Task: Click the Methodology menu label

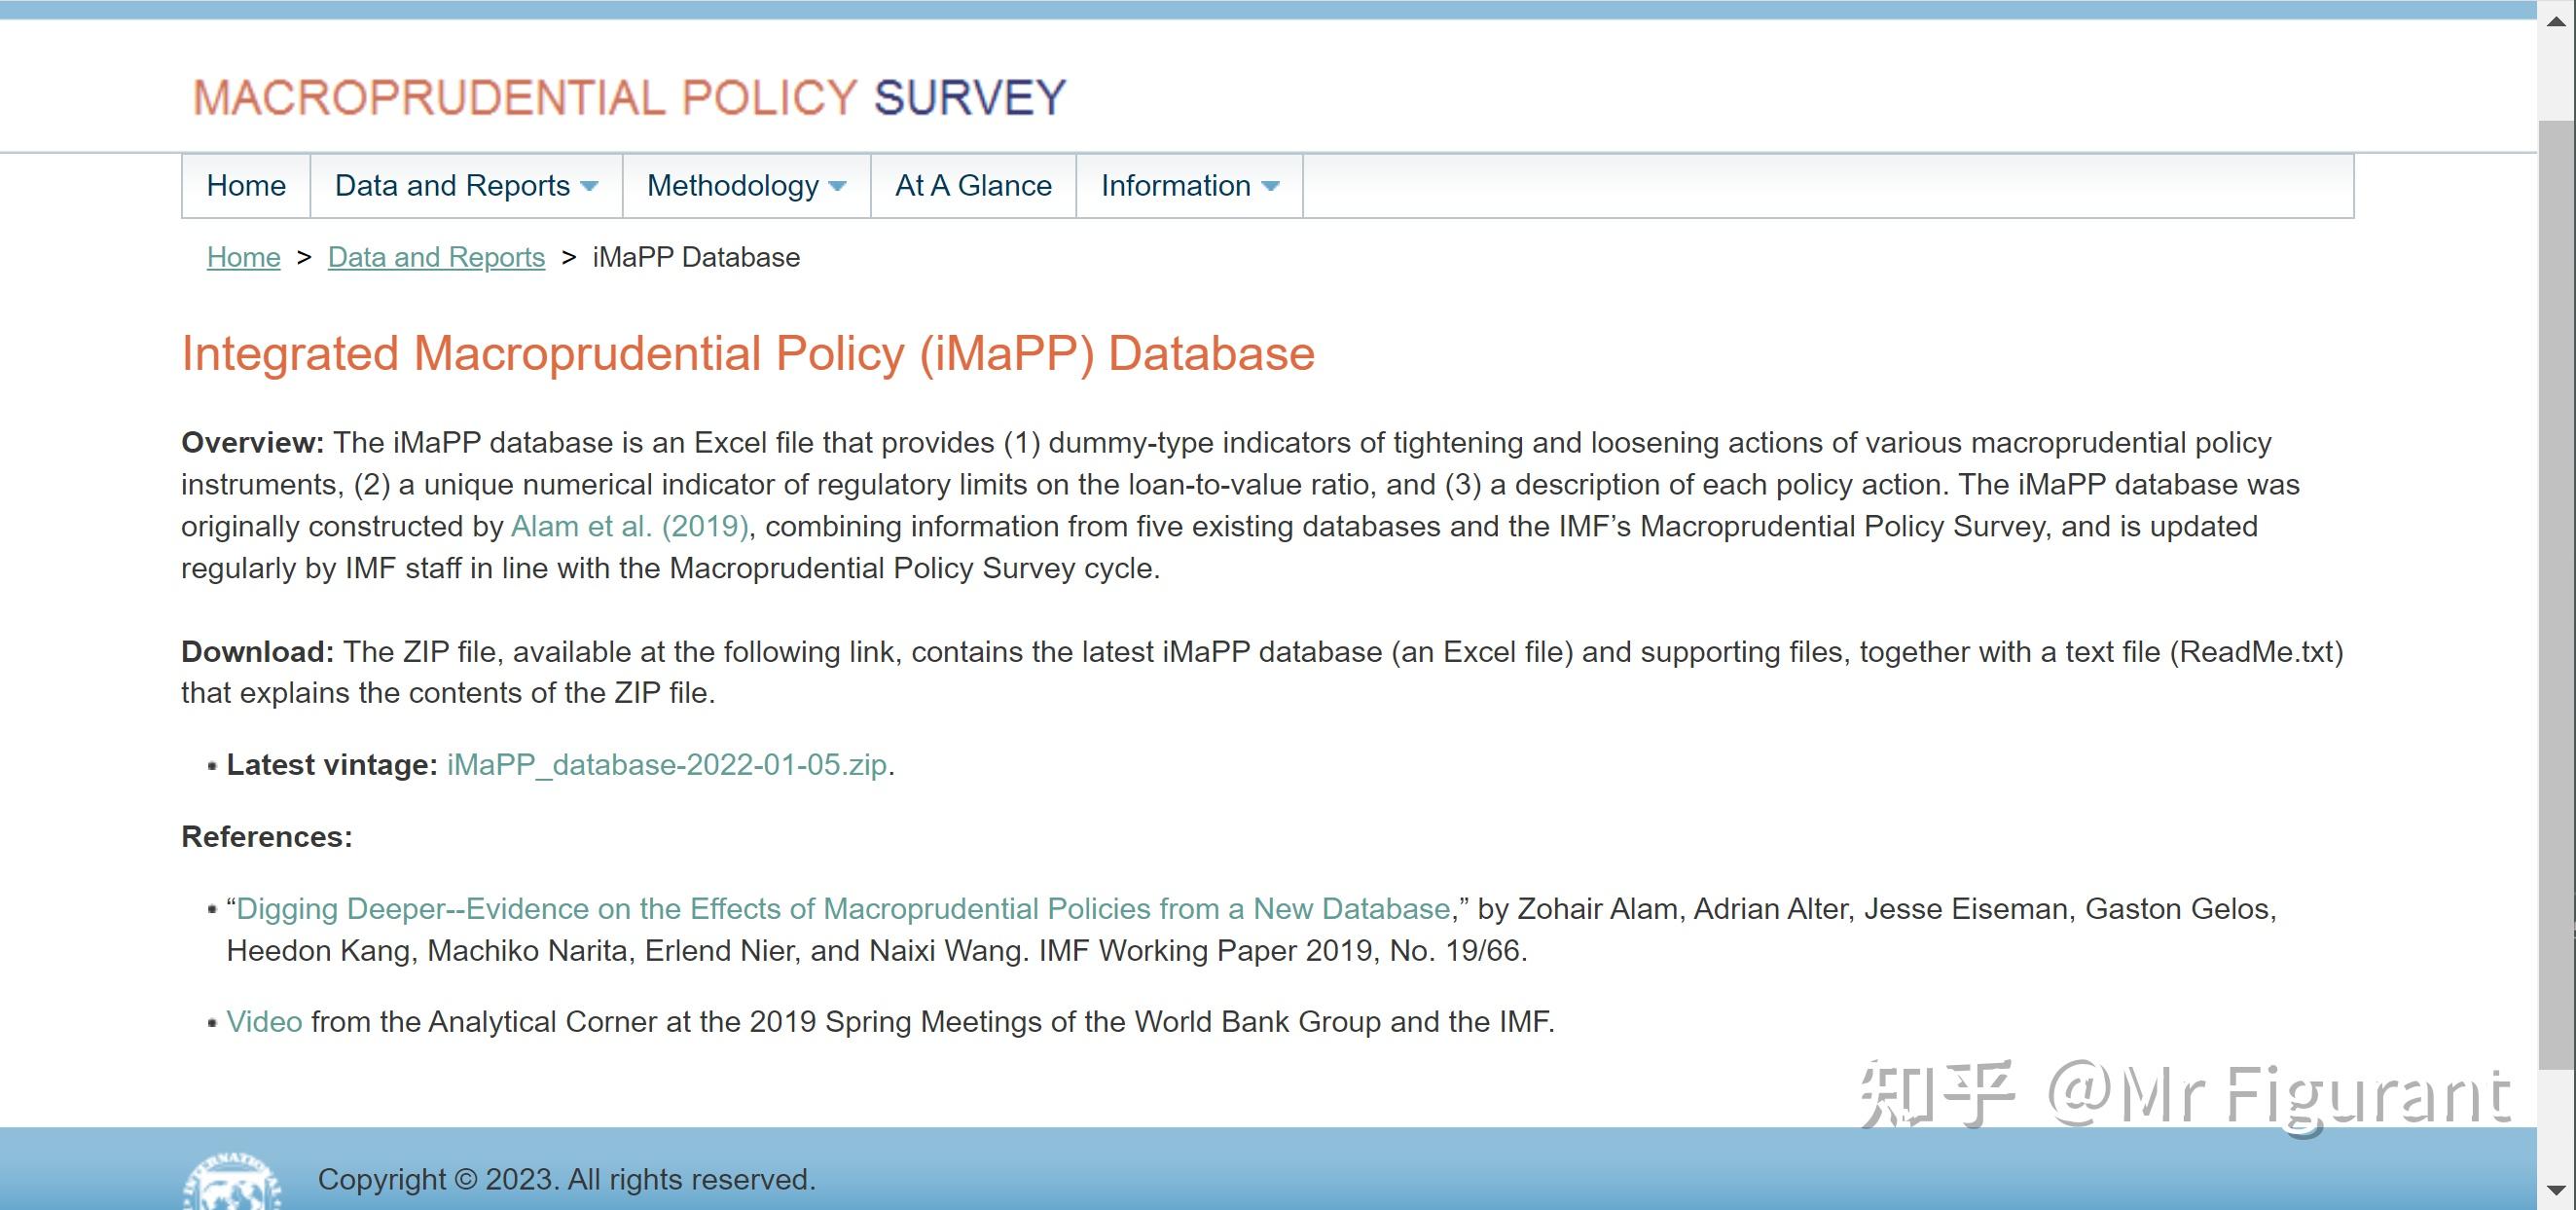Action: [732, 186]
